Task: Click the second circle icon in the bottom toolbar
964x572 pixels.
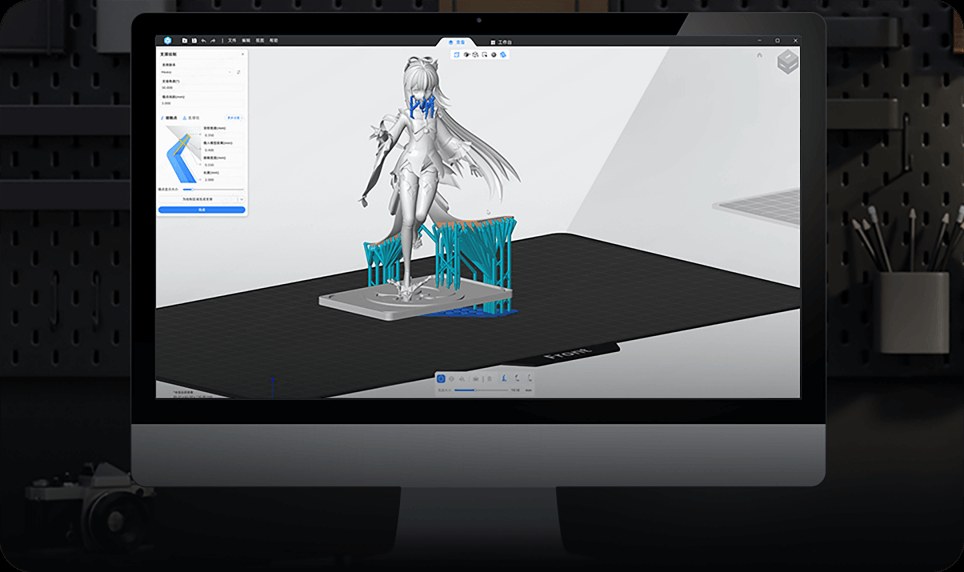Action: [x=451, y=379]
